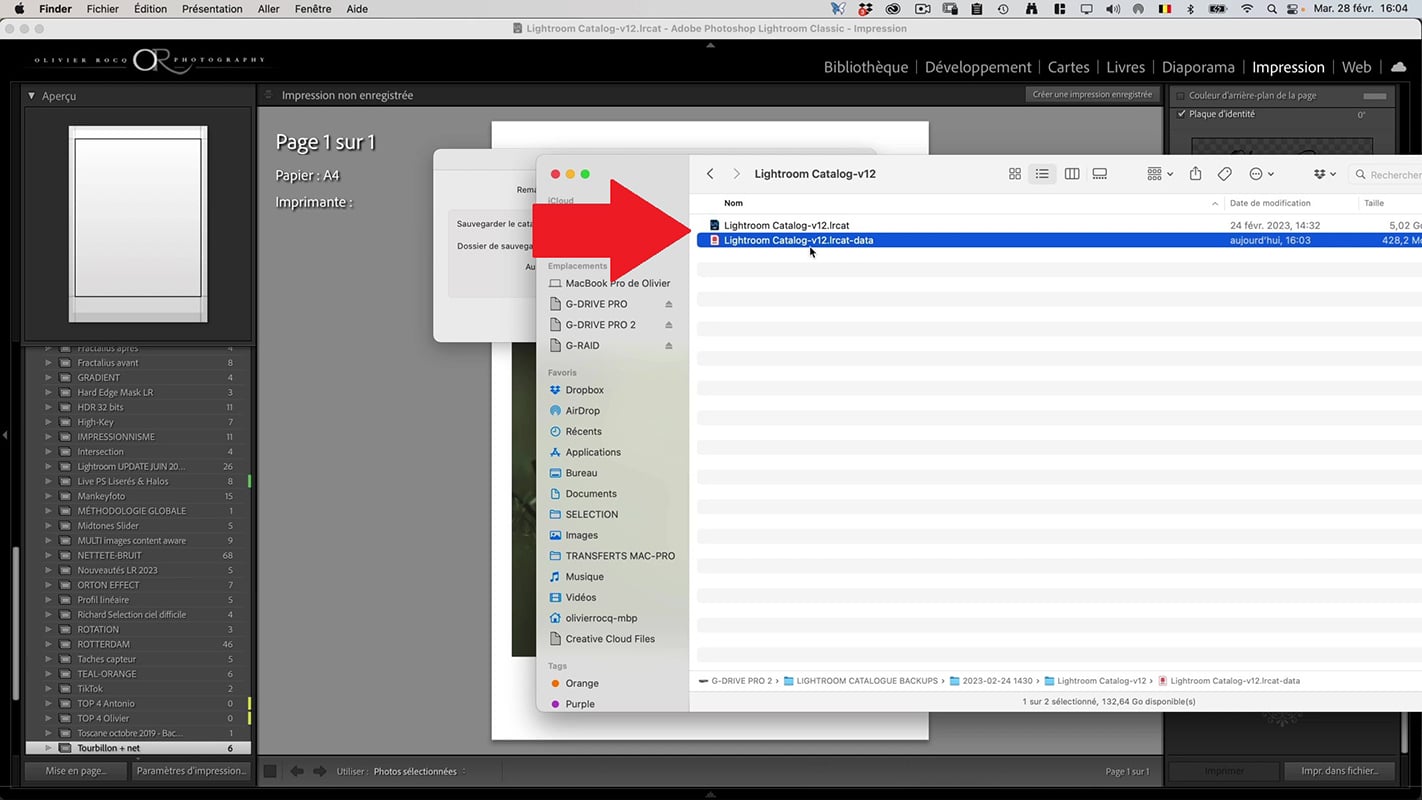Click the first page square icon
Image resolution: width=1422 pixels, height=800 pixels.
click(270, 772)
